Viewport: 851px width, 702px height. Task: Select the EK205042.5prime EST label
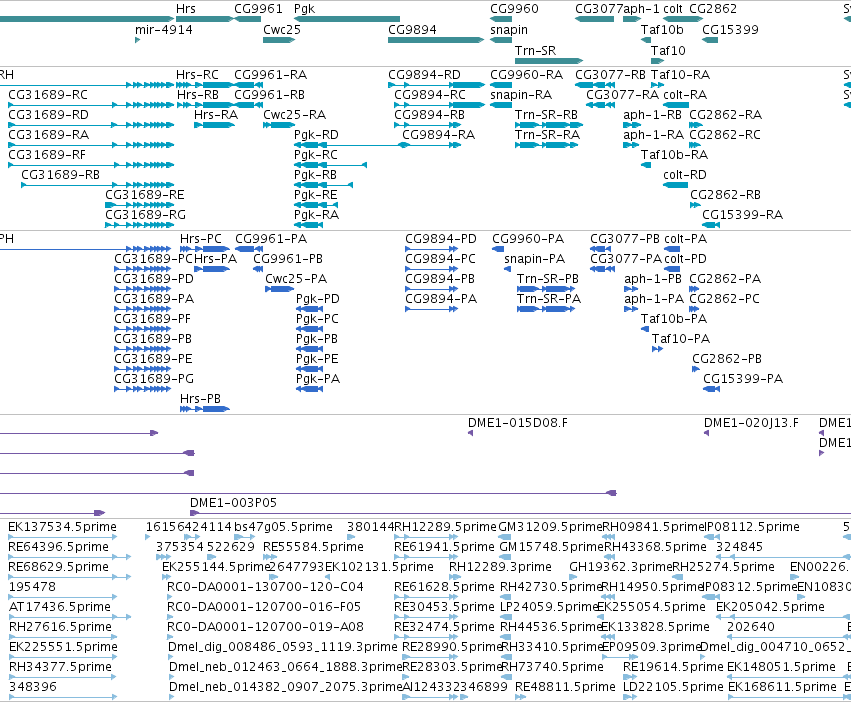[x=770, y=606]
